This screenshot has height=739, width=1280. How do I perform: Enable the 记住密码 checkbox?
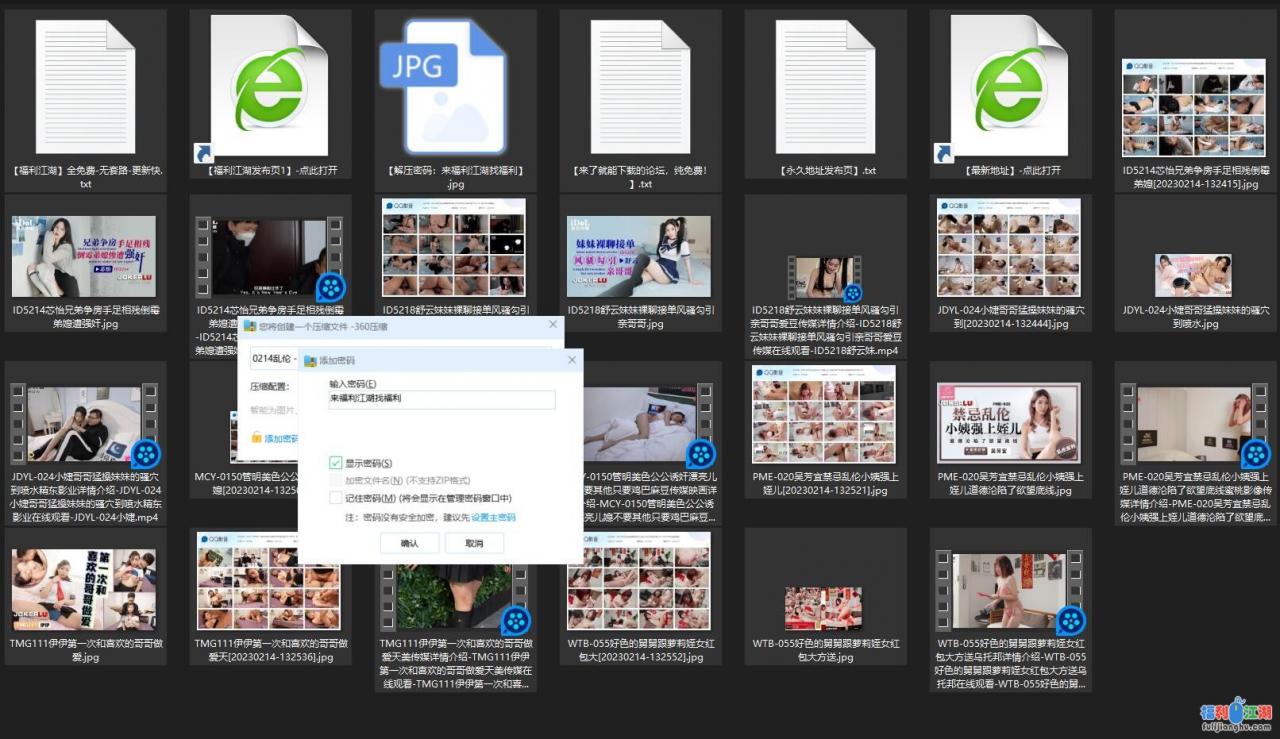coord(336,498)
